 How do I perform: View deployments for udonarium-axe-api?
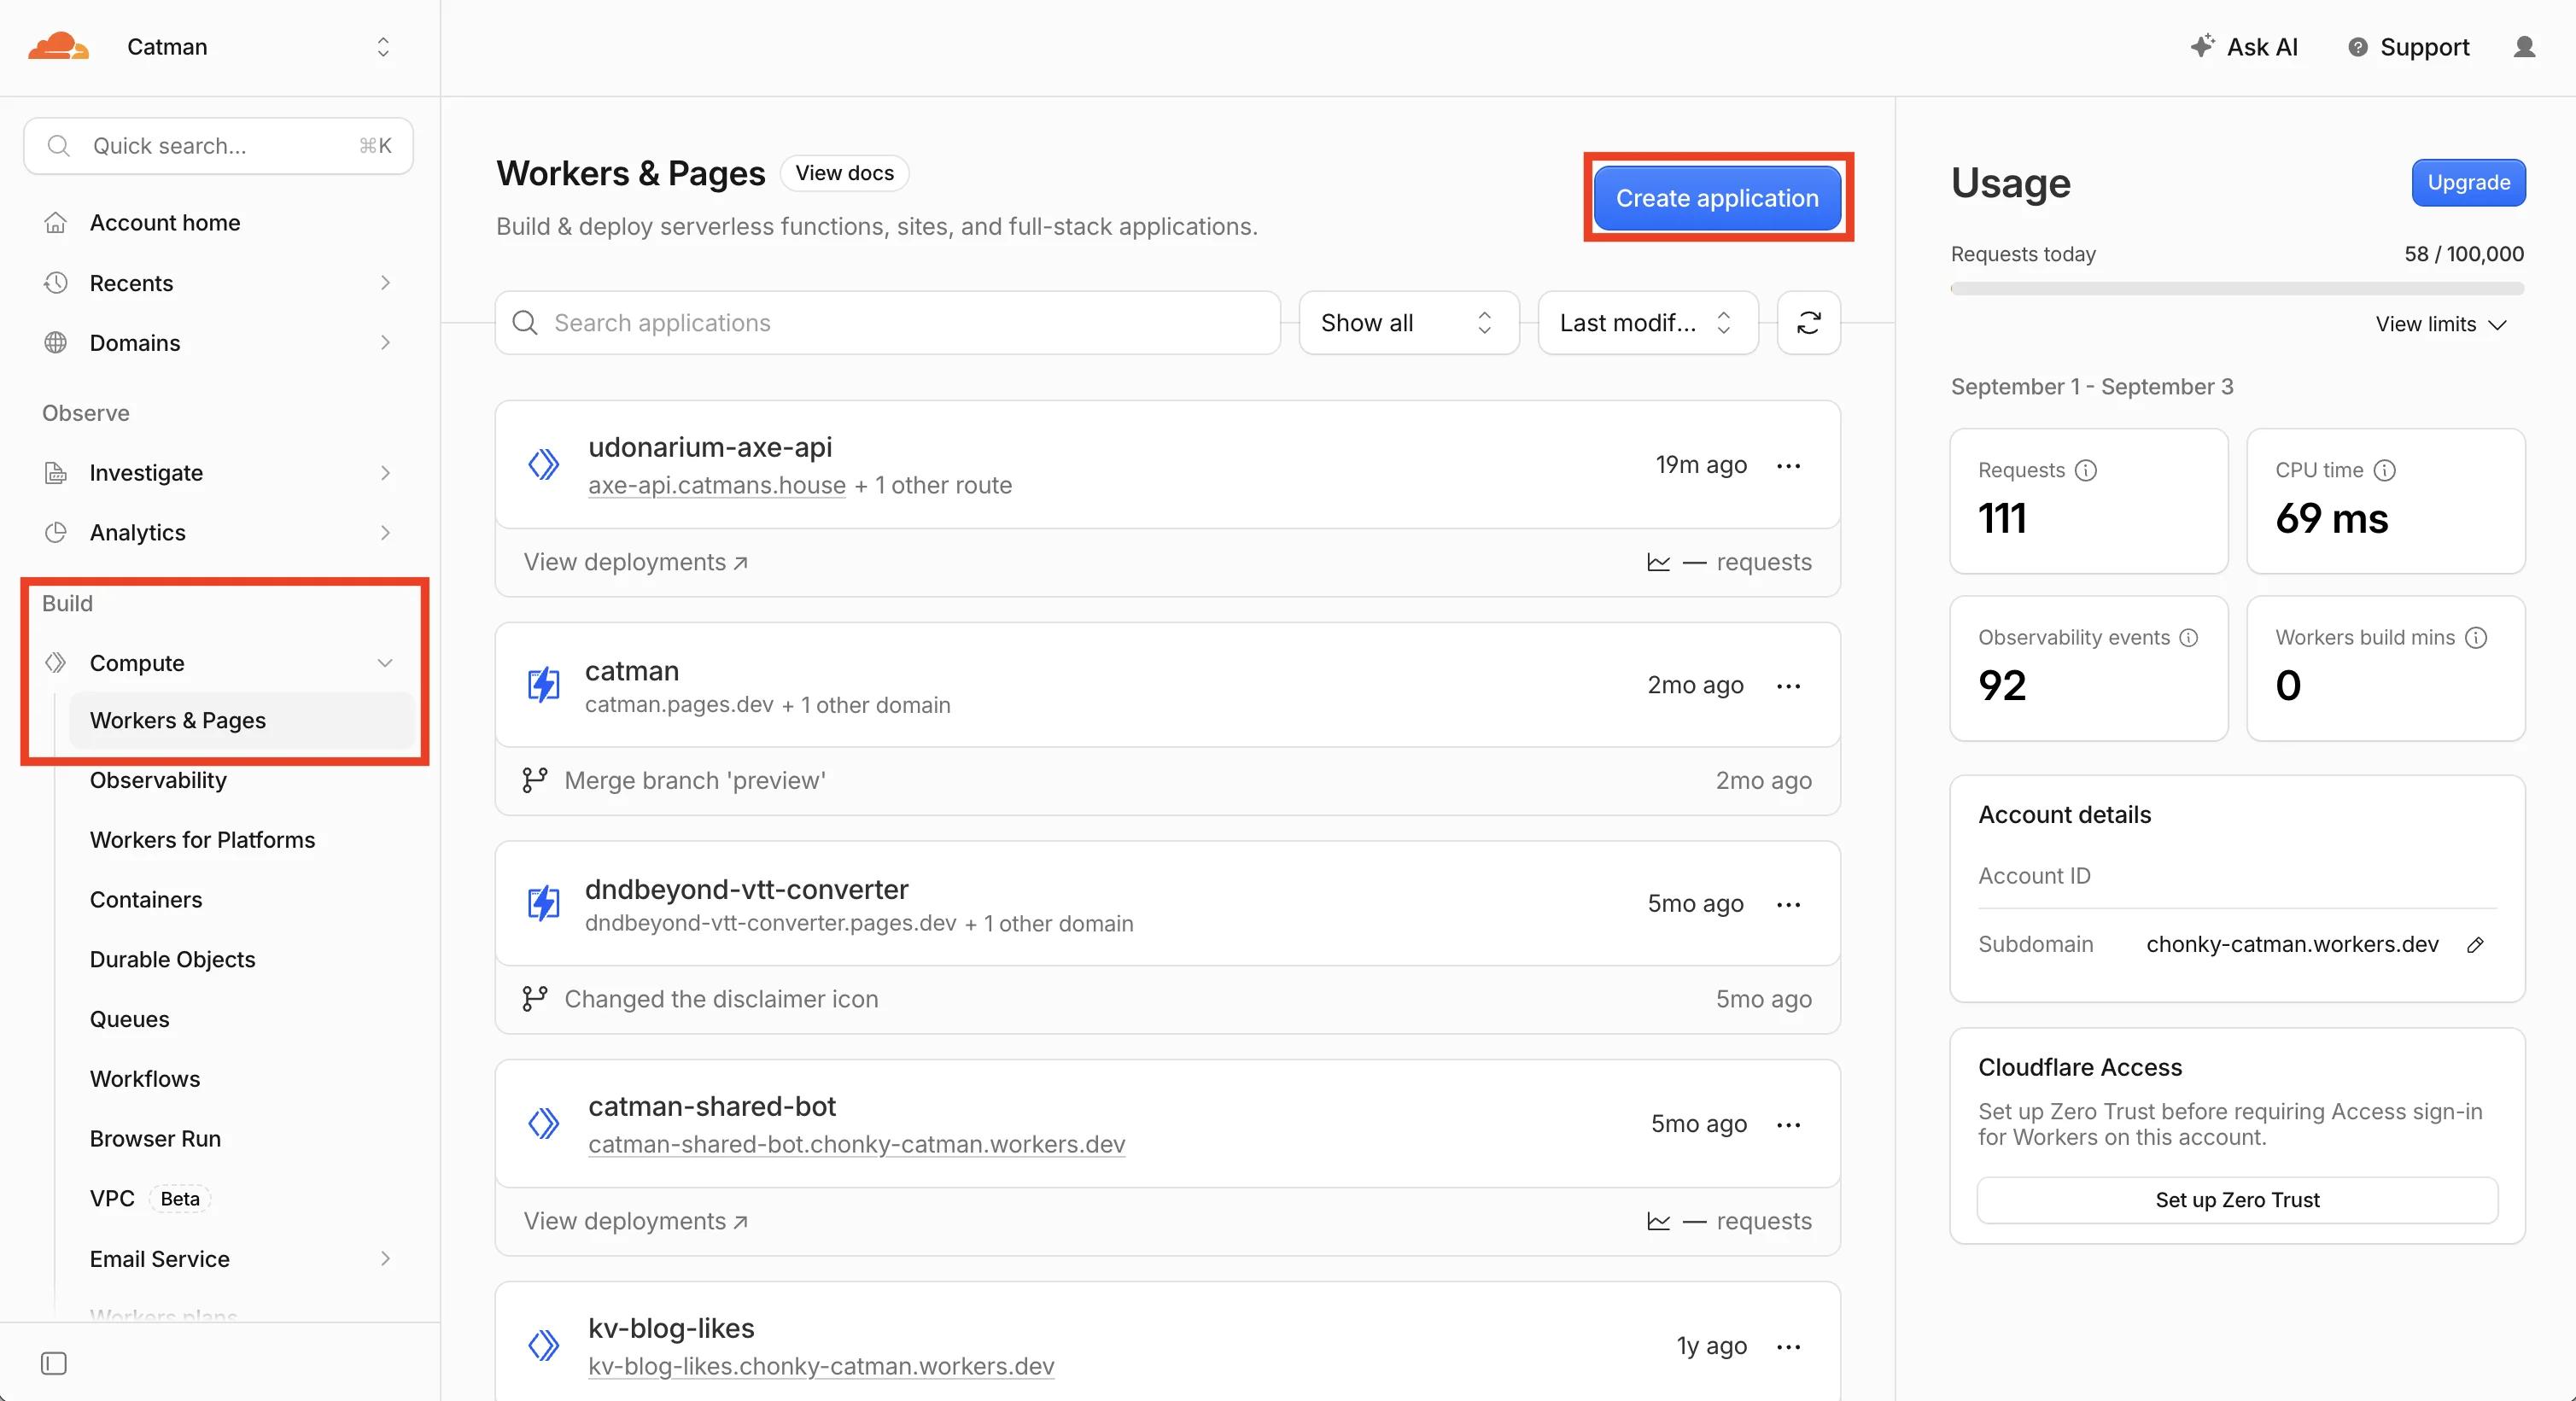pos(636,562)
